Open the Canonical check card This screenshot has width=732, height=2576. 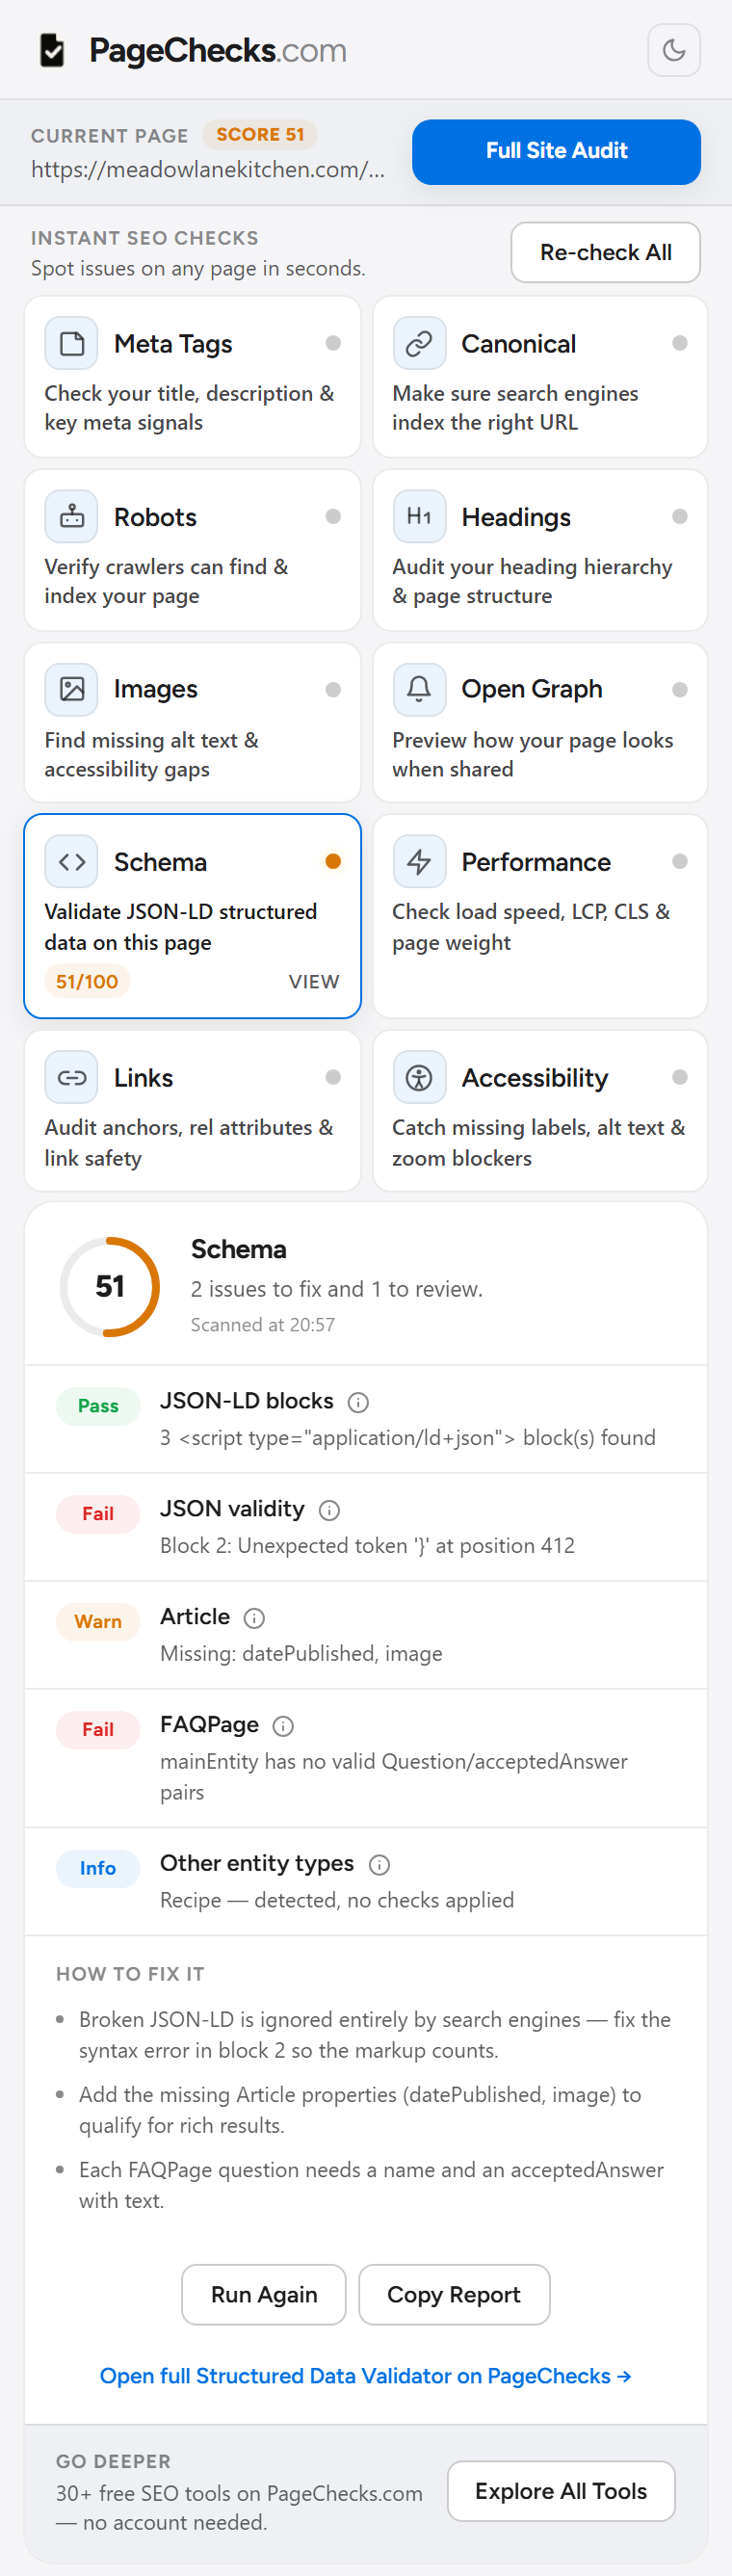[540, 377]
